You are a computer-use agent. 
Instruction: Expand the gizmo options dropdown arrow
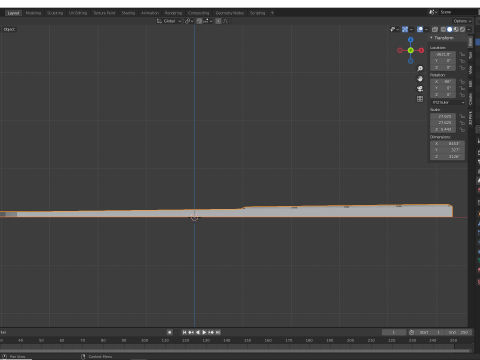pyautogui.click(x=411, y=29)
